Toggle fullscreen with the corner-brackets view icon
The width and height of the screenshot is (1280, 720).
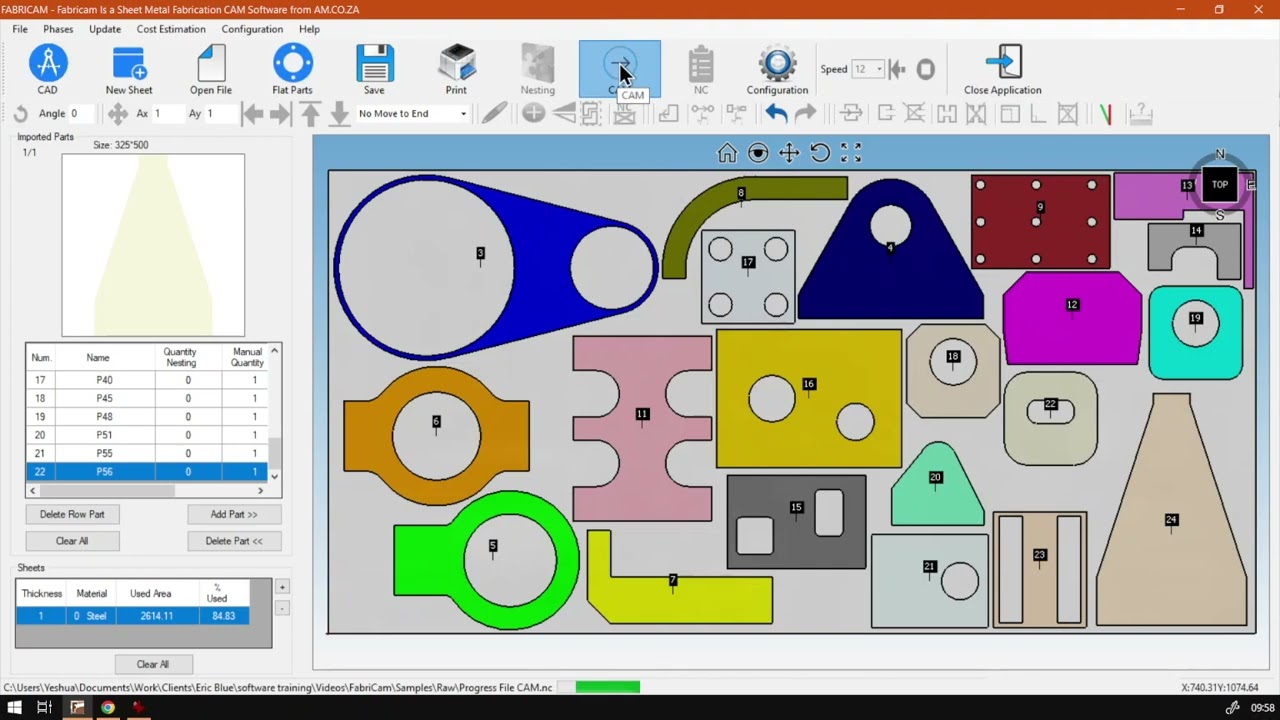pos(851,153)
